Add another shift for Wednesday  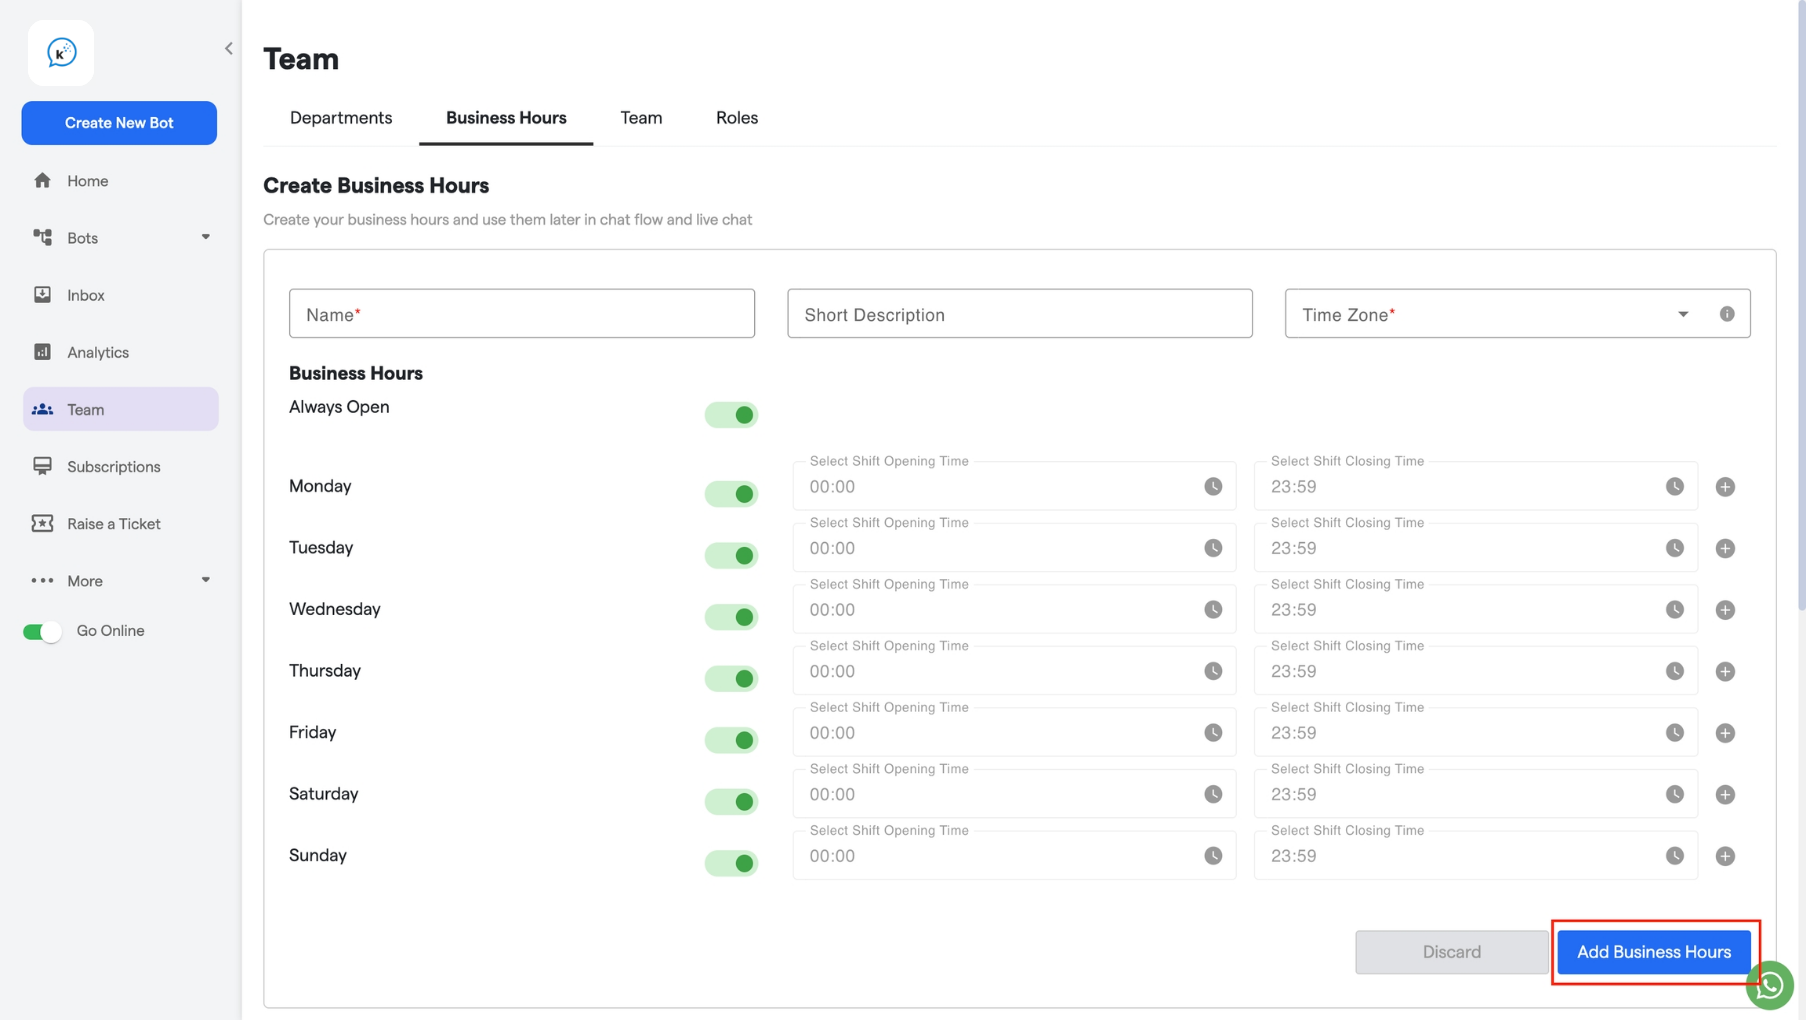(1725, 610)
